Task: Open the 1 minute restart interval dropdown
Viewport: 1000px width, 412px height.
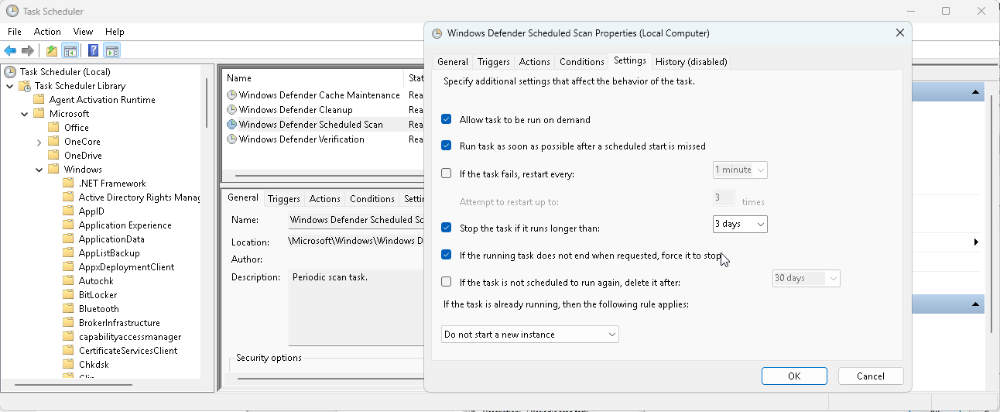Action: coord(740,170)
